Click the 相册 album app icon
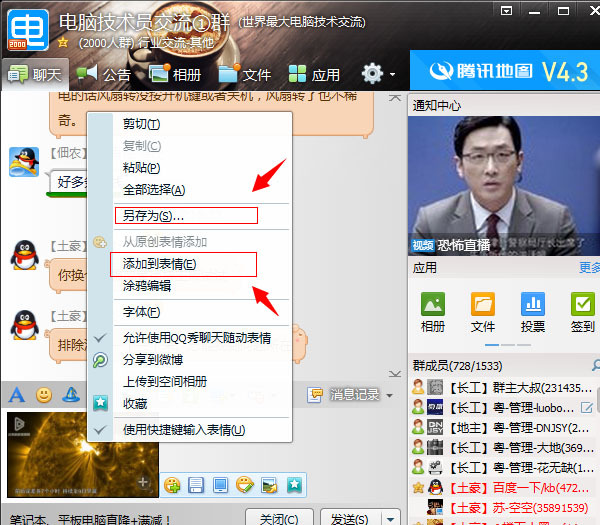 pos(433,304)
